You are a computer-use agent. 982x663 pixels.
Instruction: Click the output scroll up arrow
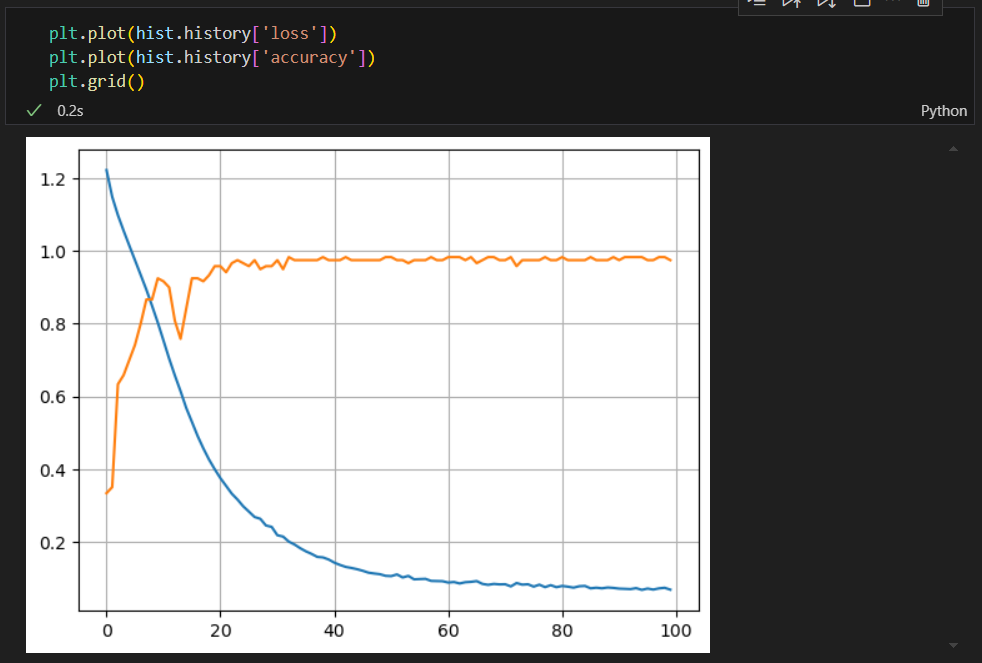pyautogui.click(x=953, y=149)
